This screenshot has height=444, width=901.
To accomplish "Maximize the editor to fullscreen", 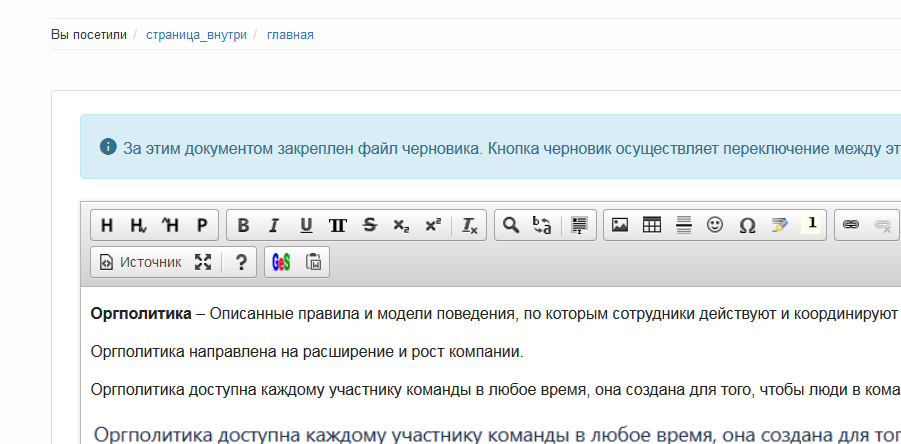I will pos(203,262).
